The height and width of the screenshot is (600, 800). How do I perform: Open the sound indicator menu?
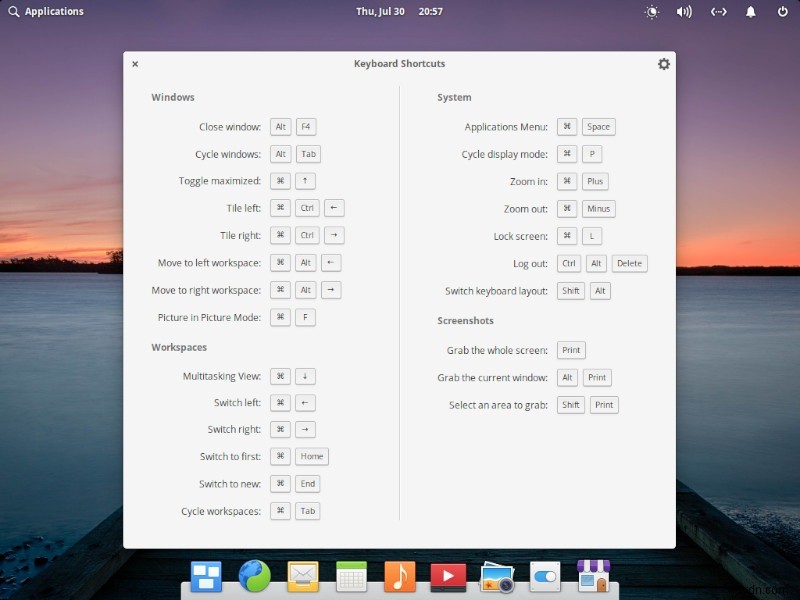click(x=684, y=11)
